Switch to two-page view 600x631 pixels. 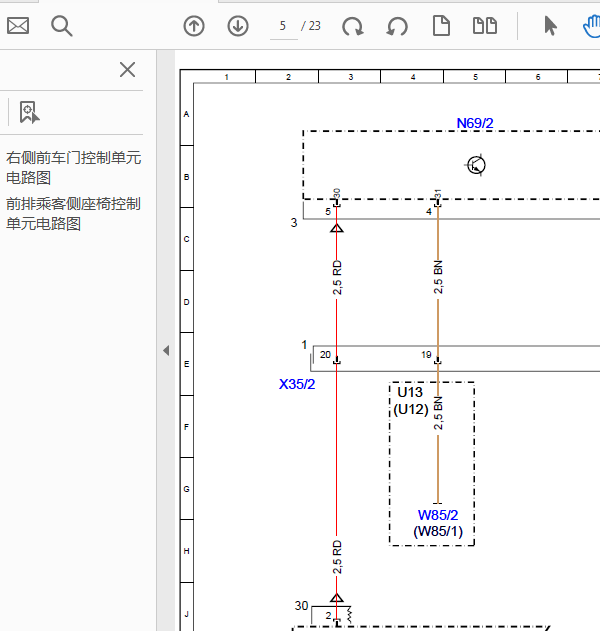pyautogui.click(x=485, y=26)
